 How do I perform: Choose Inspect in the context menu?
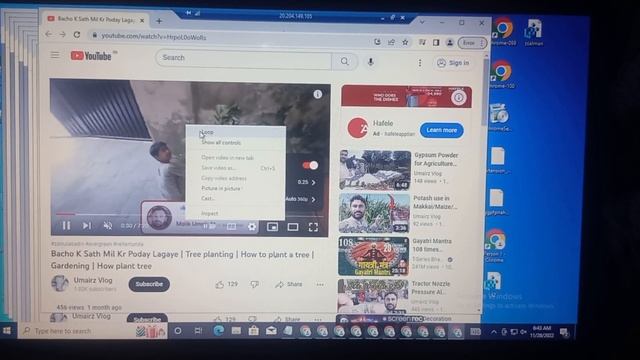point(236,213)
